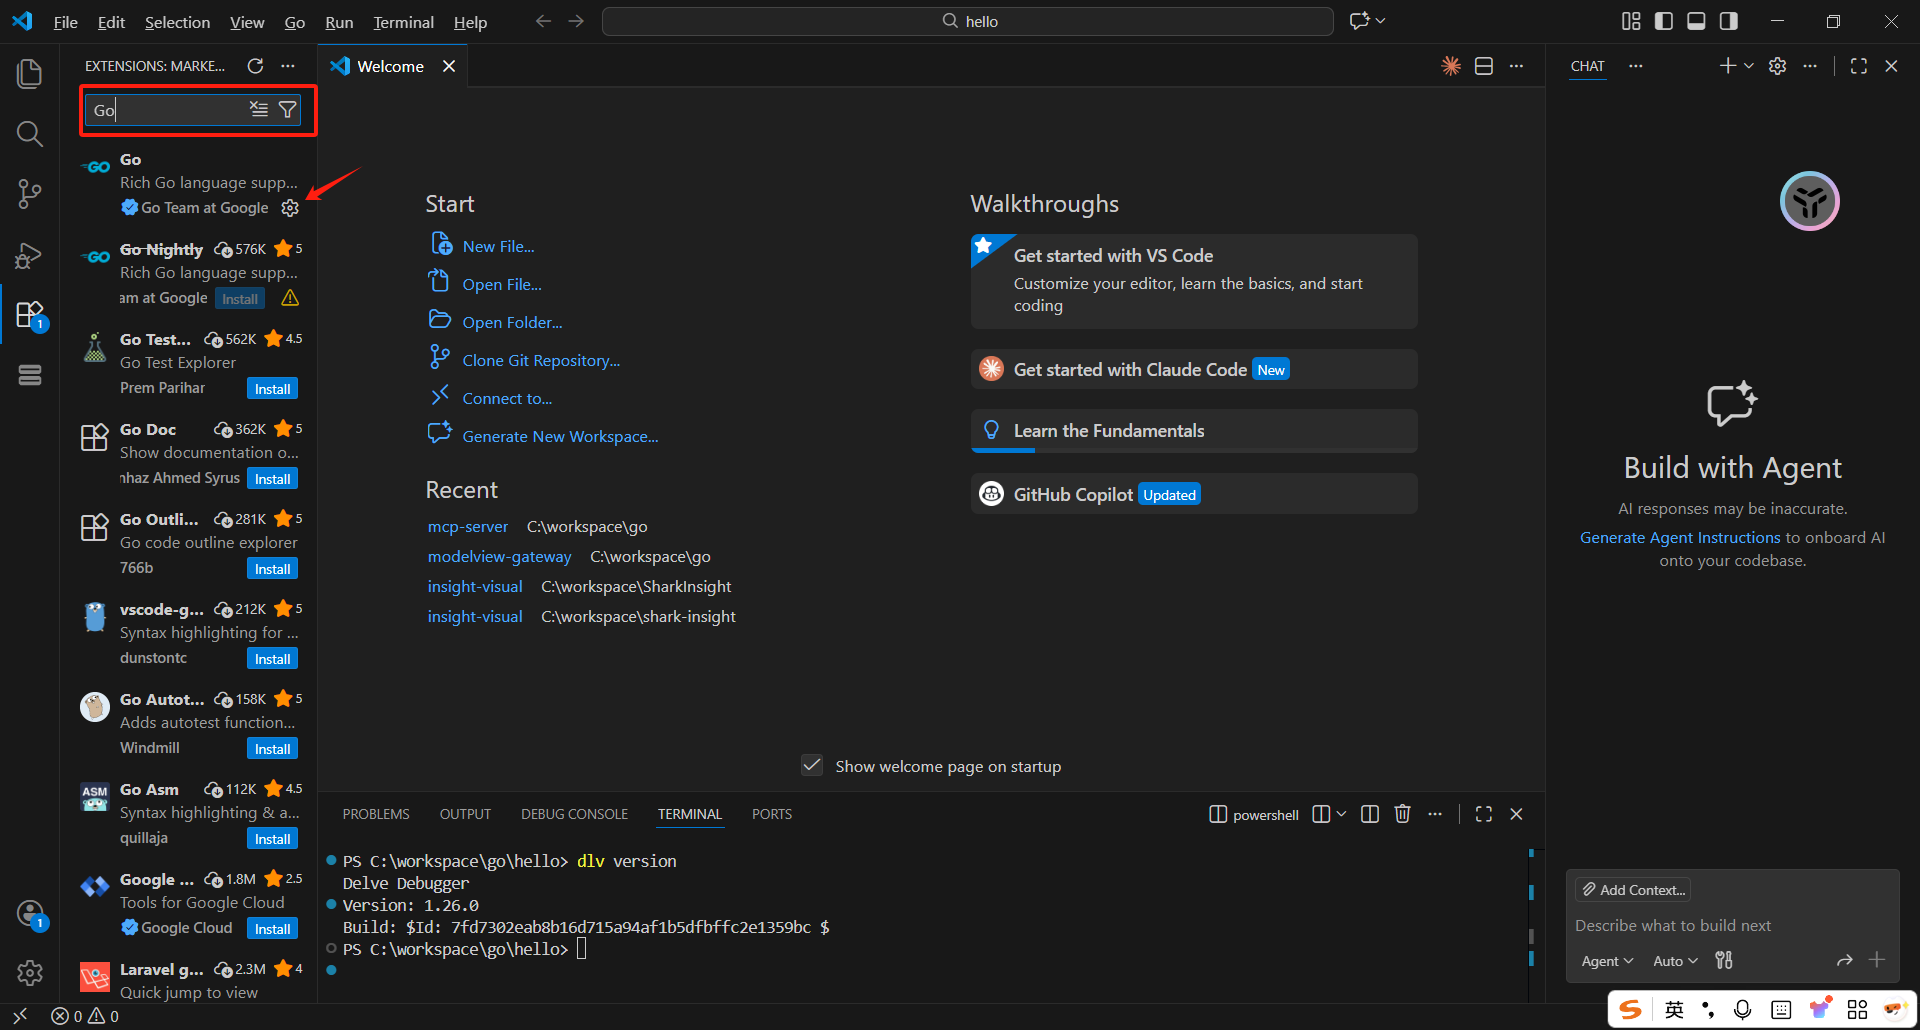Open the Search view in activity bar
Image resolution: width=1920 pixels, height=1030 pixels.
coord(30,133)
